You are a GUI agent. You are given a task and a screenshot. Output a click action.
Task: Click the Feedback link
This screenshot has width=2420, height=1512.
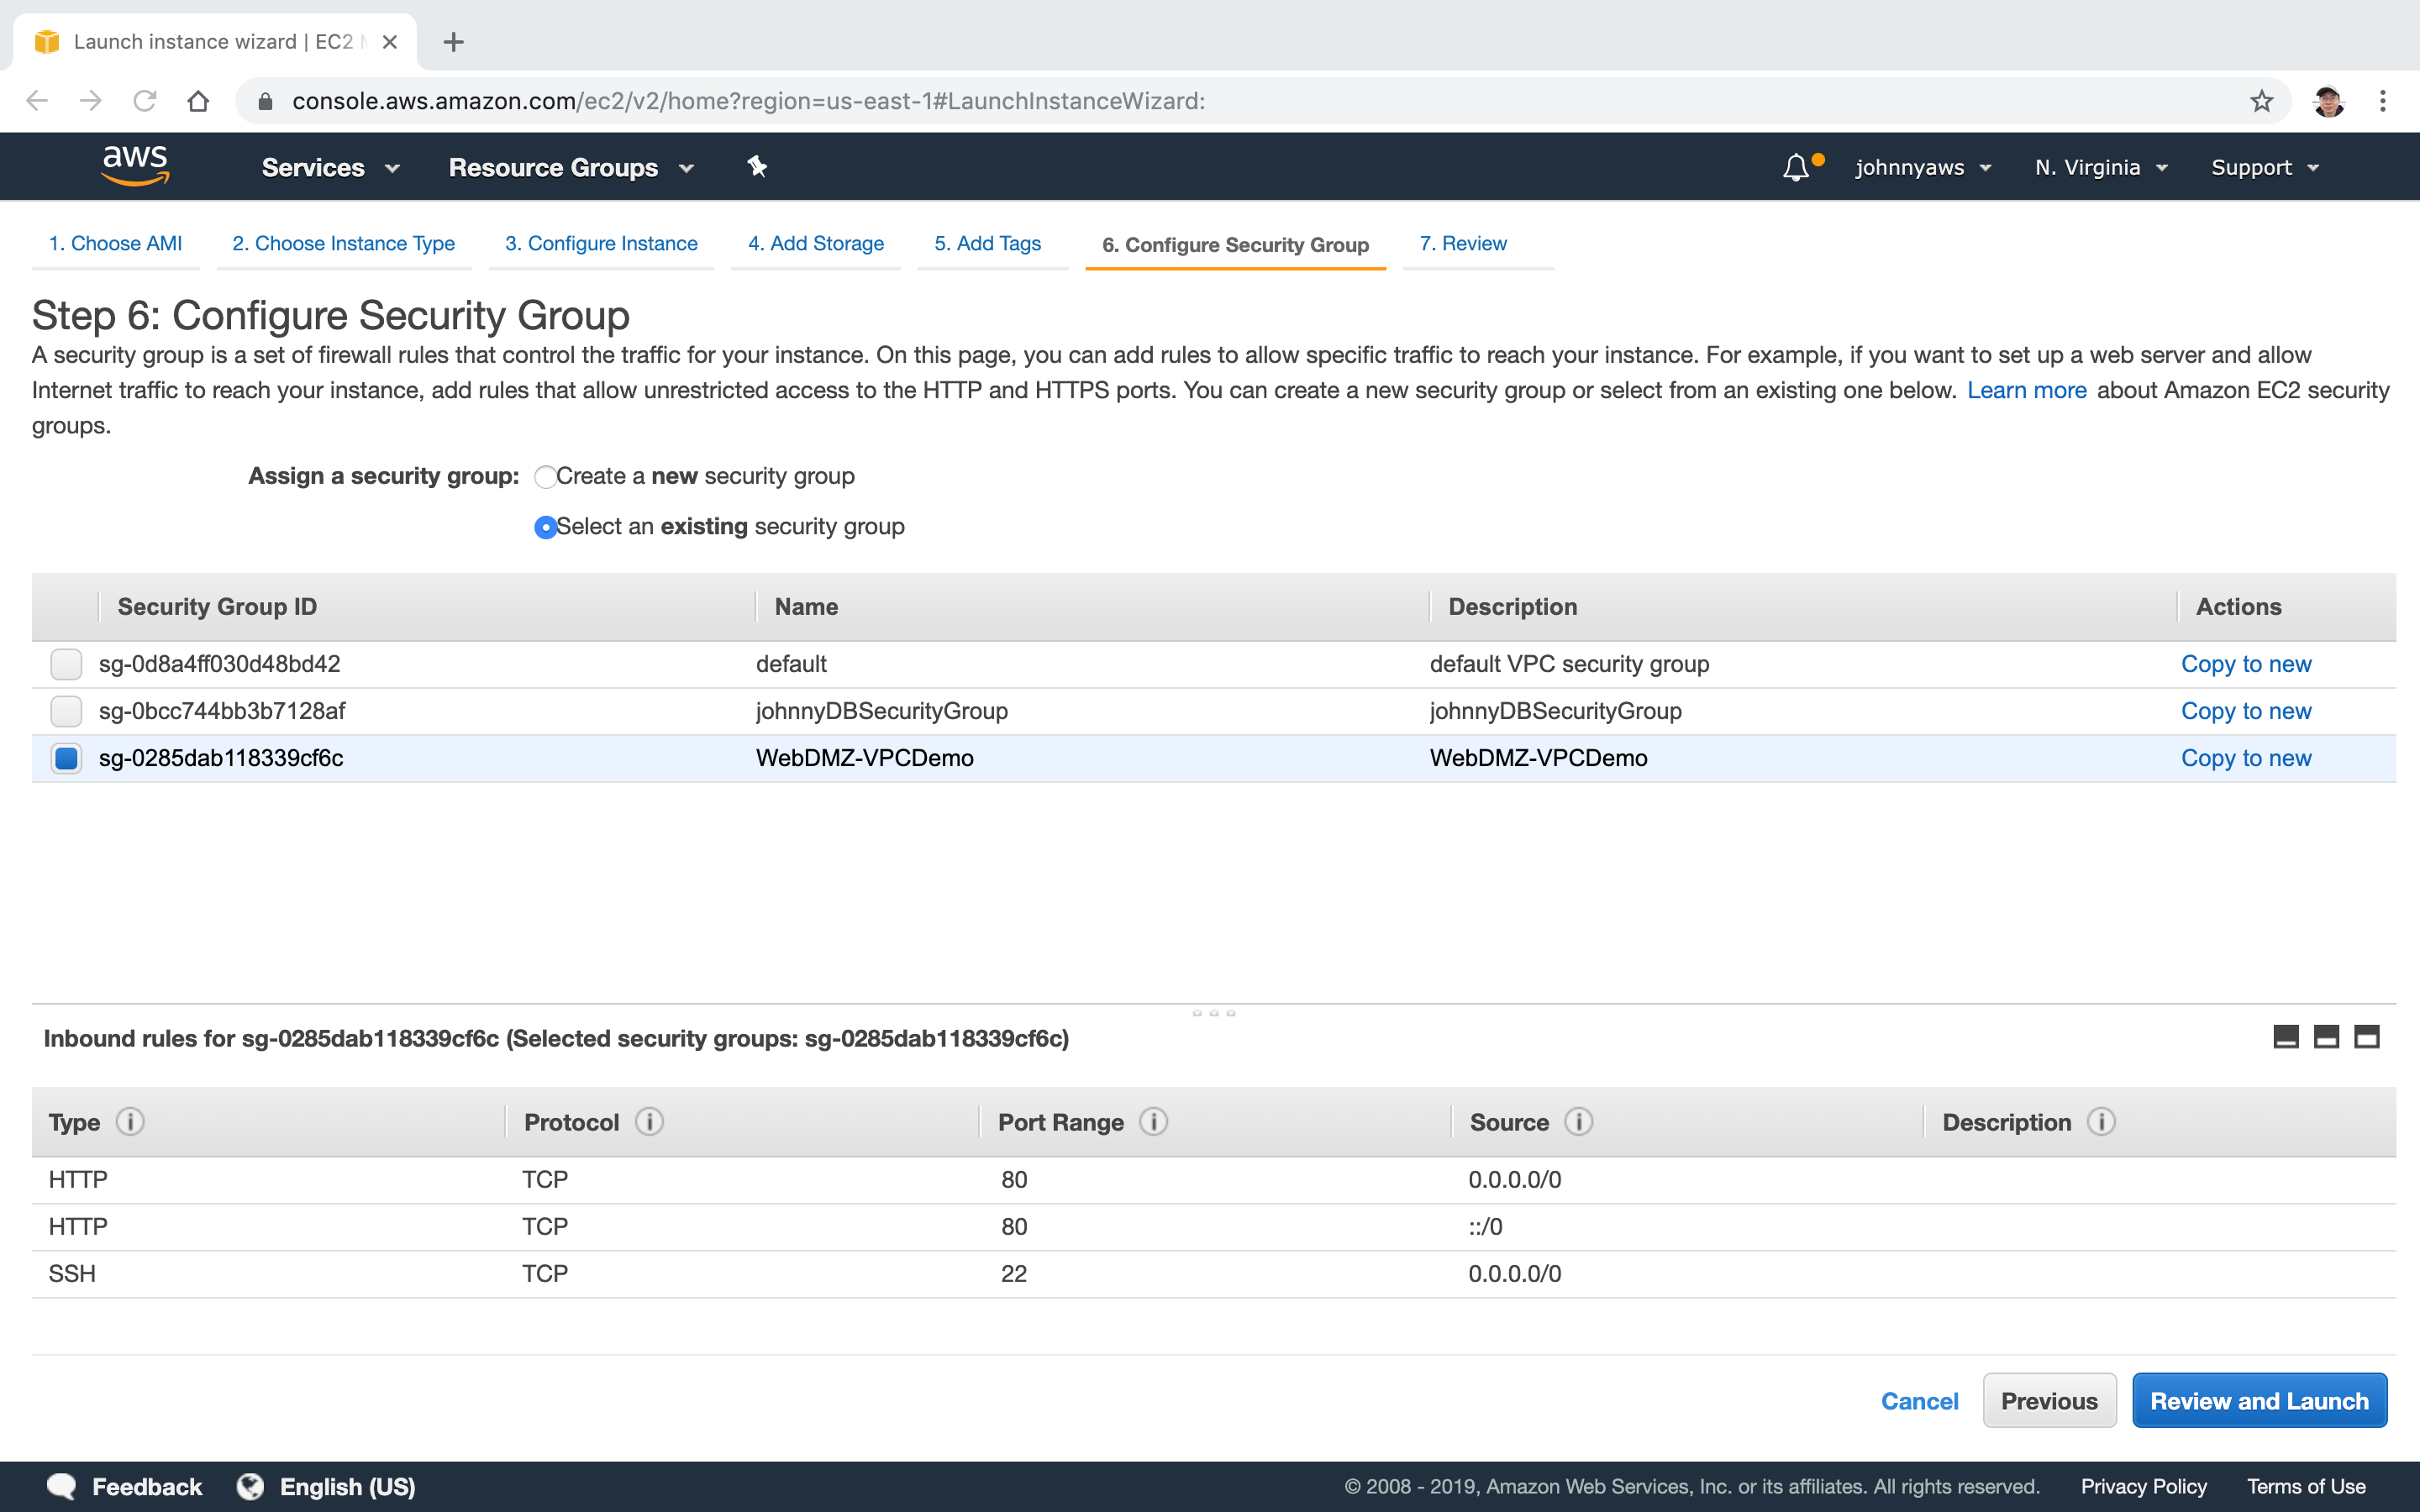[146, 1487]
